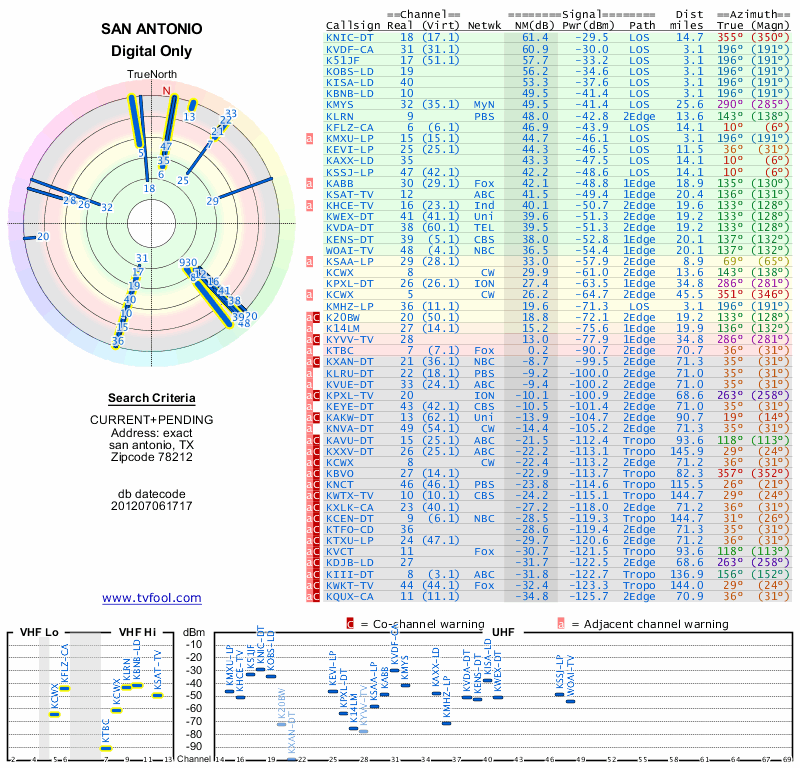
Task: Click the UHF chart label
Action: pyautogui.click(x=503, y=632)
